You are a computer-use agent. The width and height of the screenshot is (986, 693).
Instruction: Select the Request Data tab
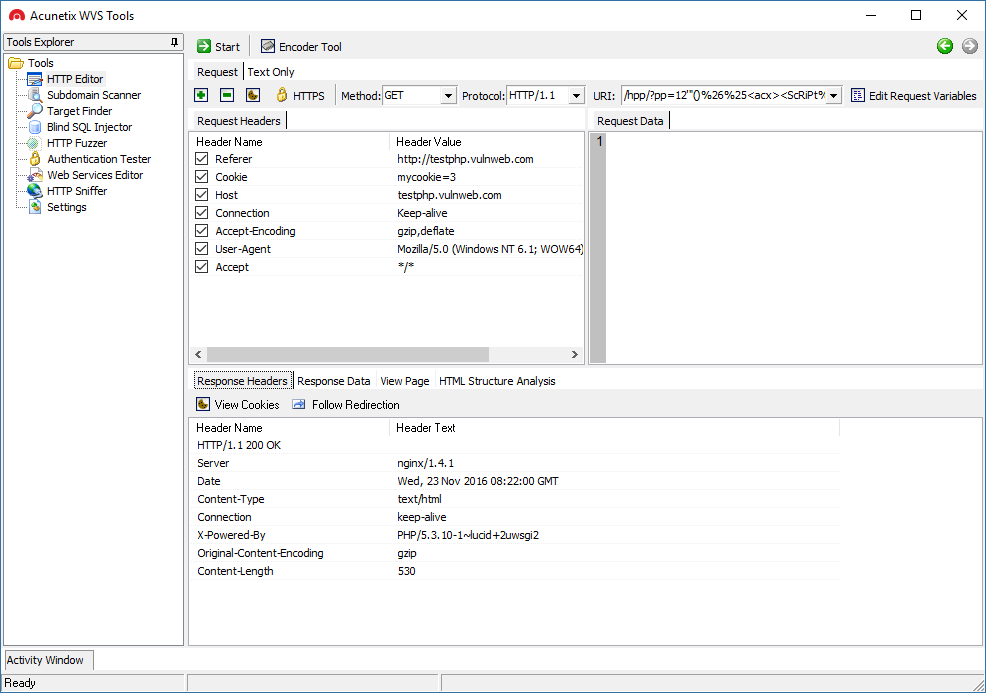coord(629,121)
